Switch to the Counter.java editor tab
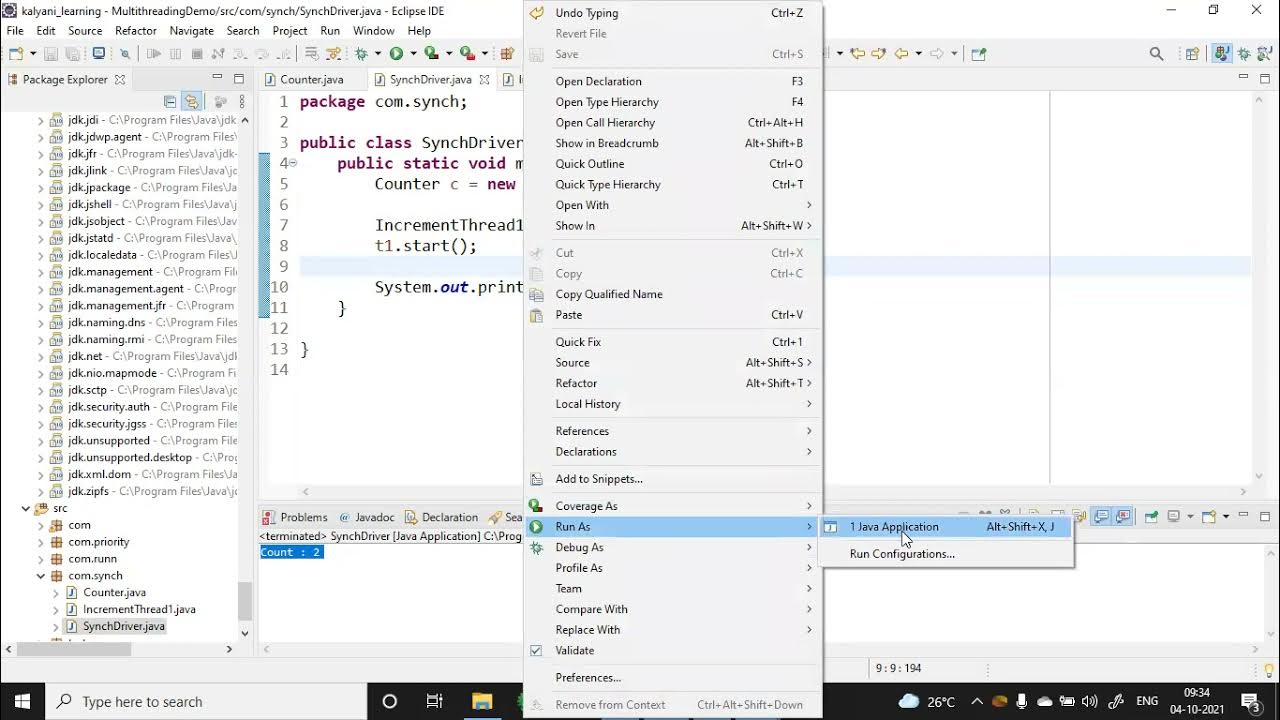The width and height of the screenshot is (1280, 720). (x=311, y=79)
